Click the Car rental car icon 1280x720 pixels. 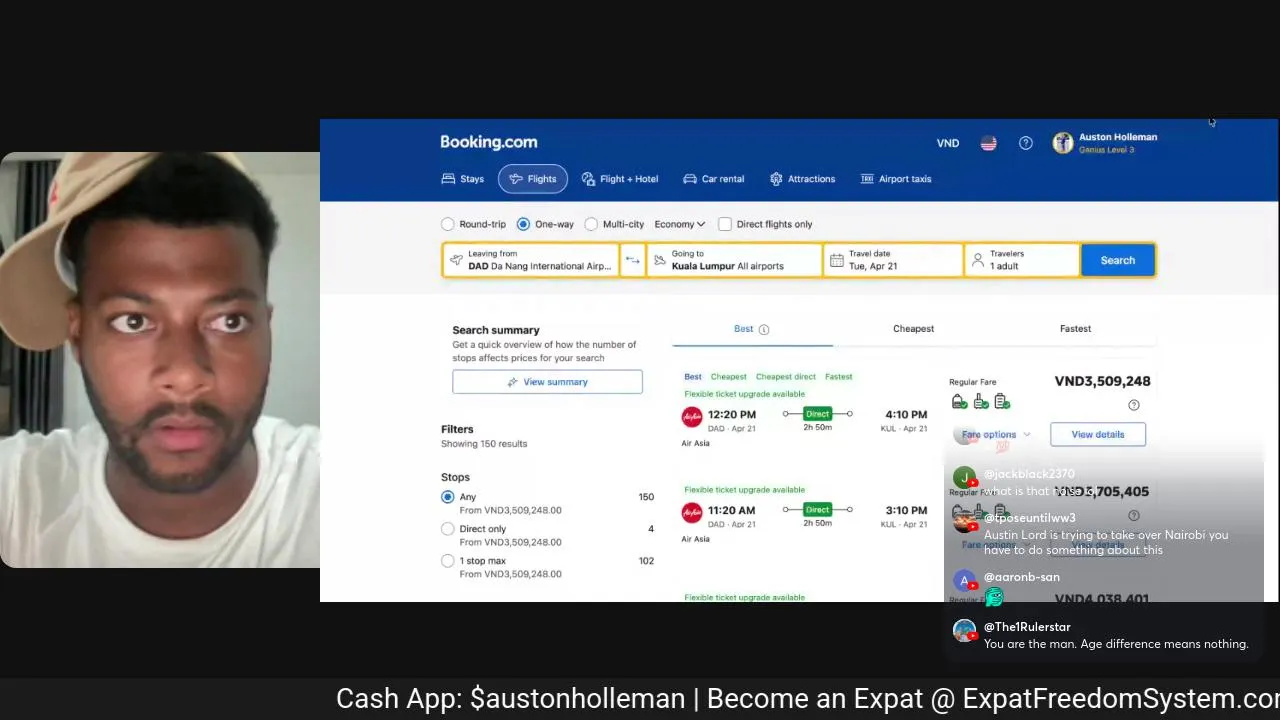pos(690,179)
